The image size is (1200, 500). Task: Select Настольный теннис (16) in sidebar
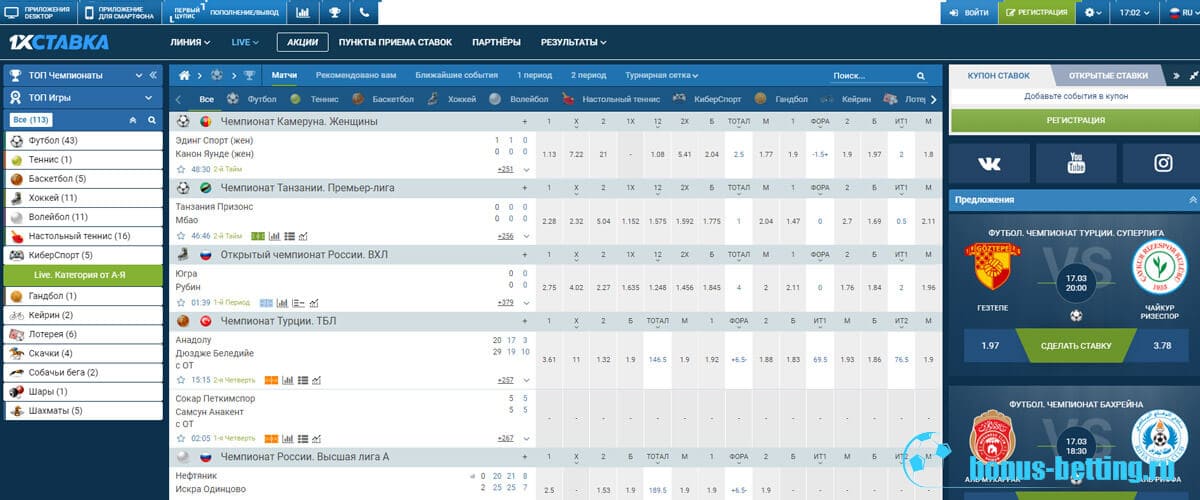83,236
